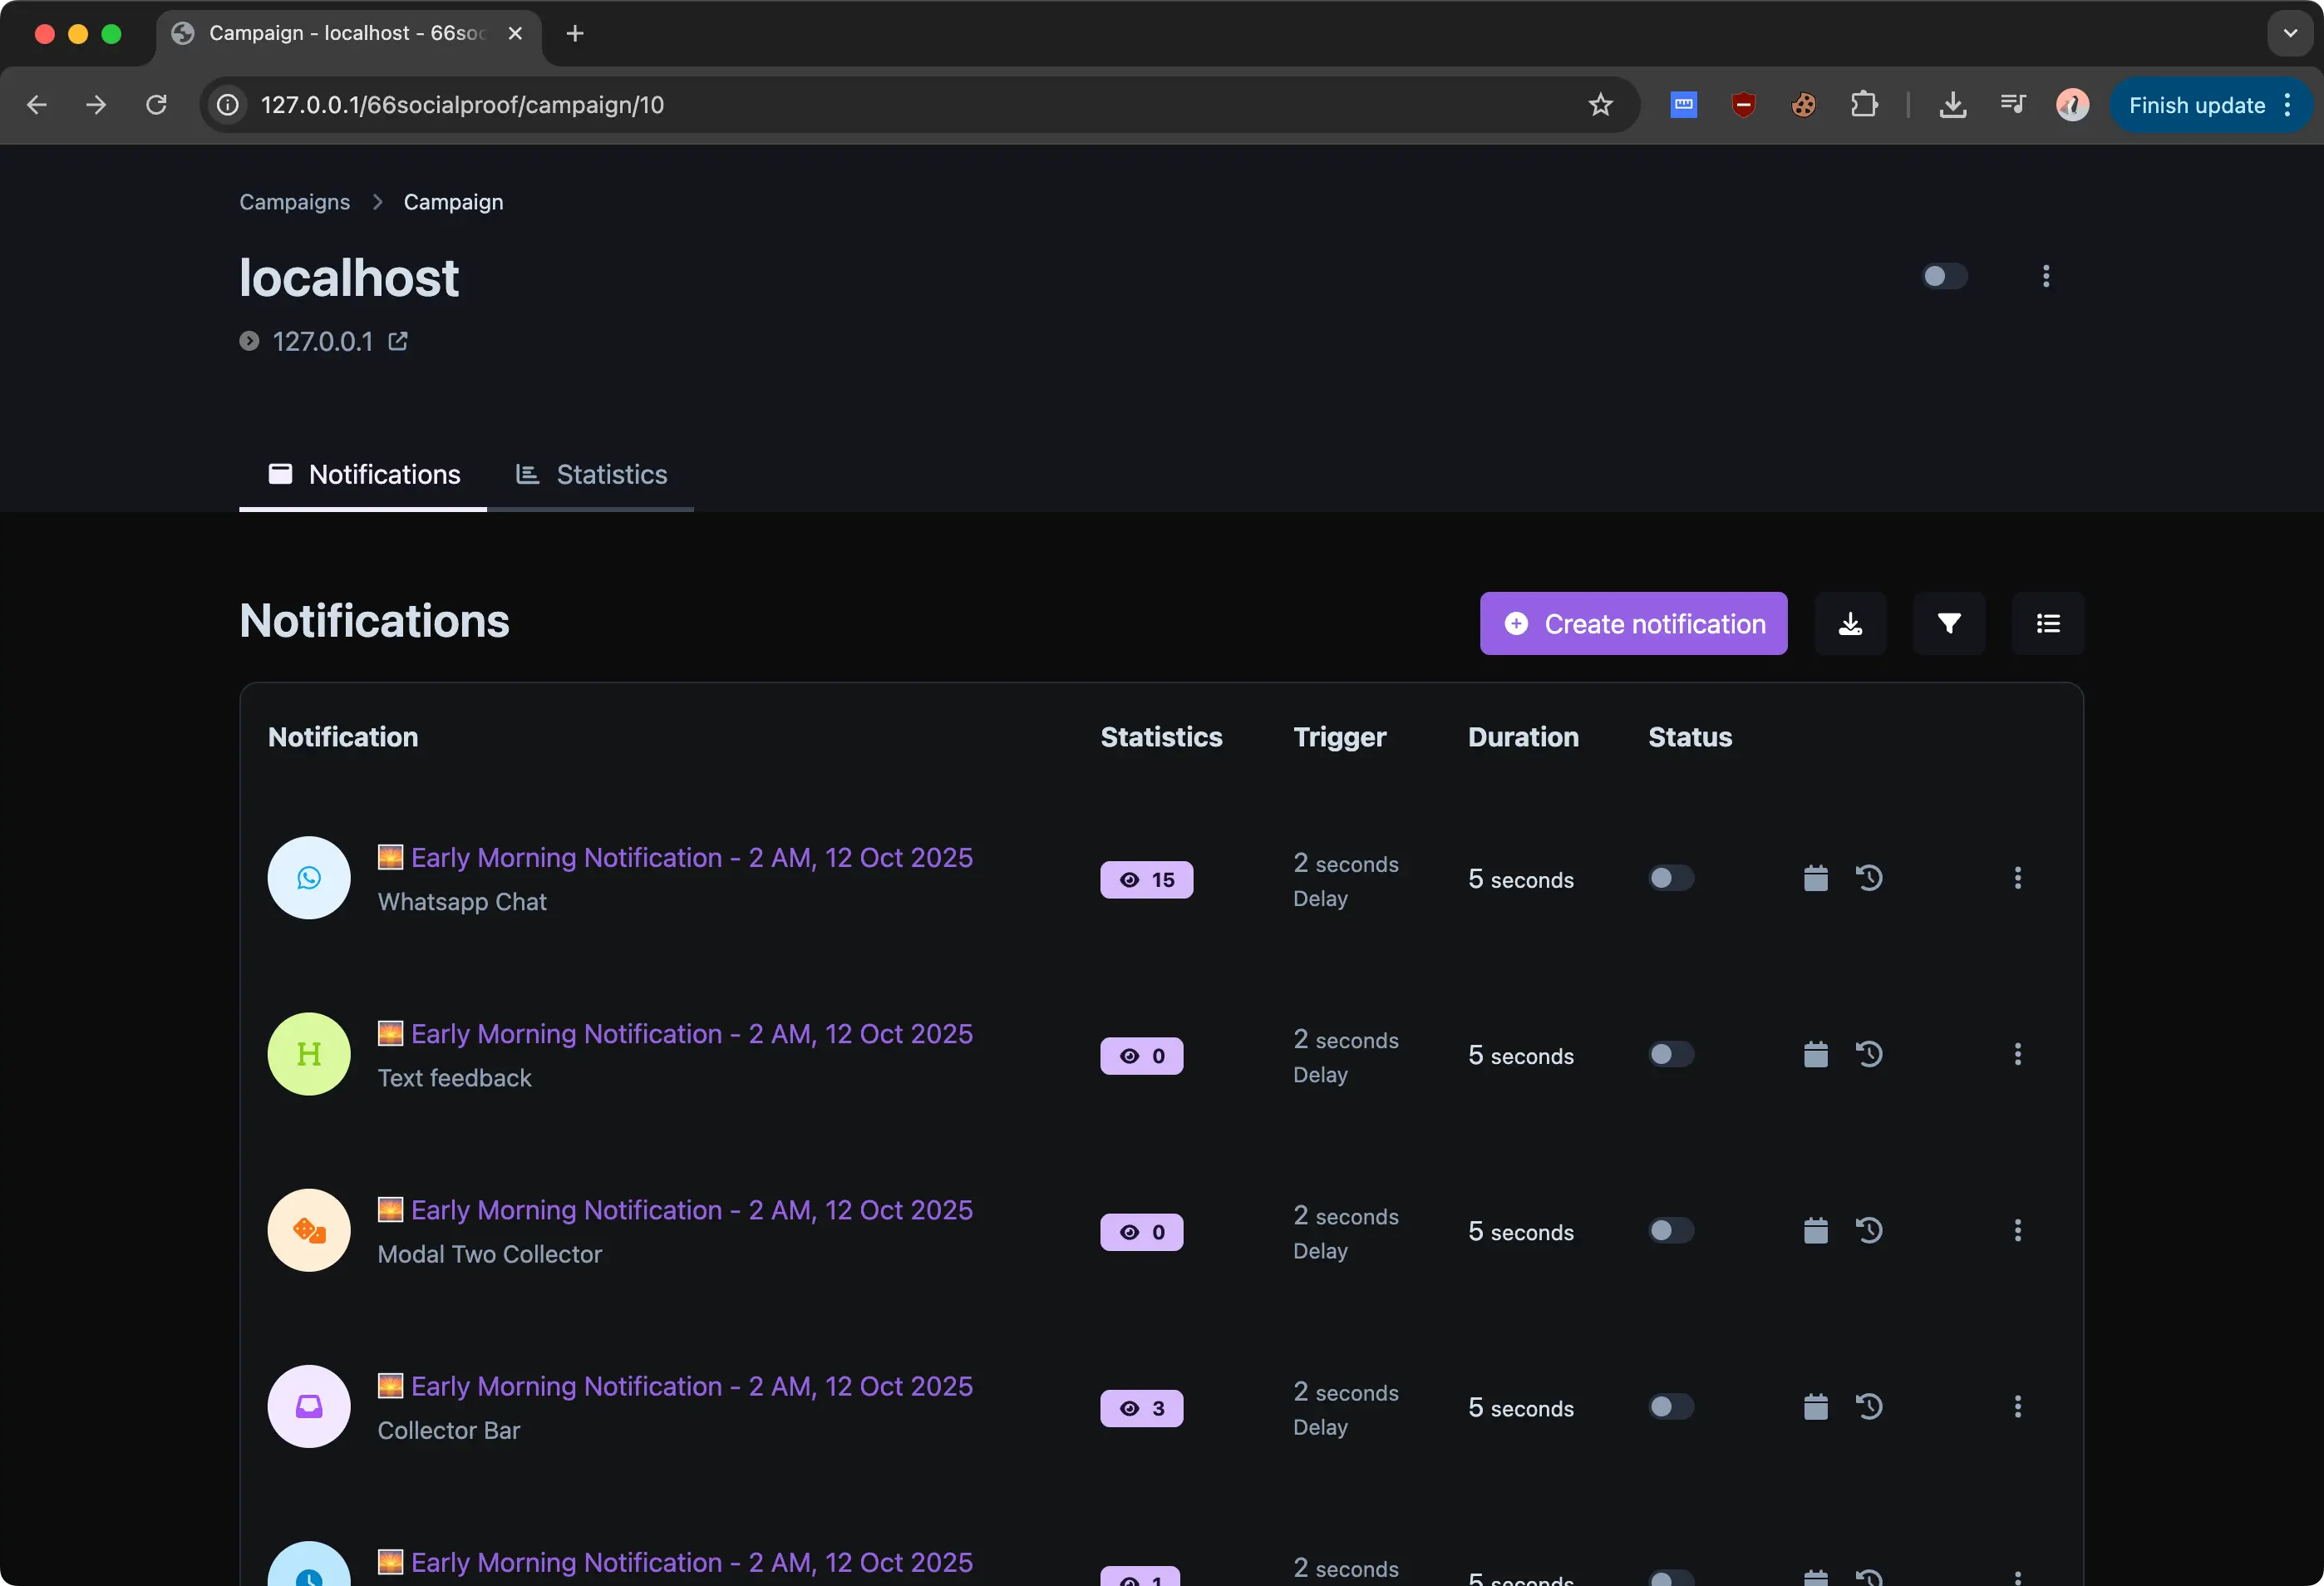Screen dimensions: 2324x1586
Task: Click the list view options icon
Action: pos(2047,624)
